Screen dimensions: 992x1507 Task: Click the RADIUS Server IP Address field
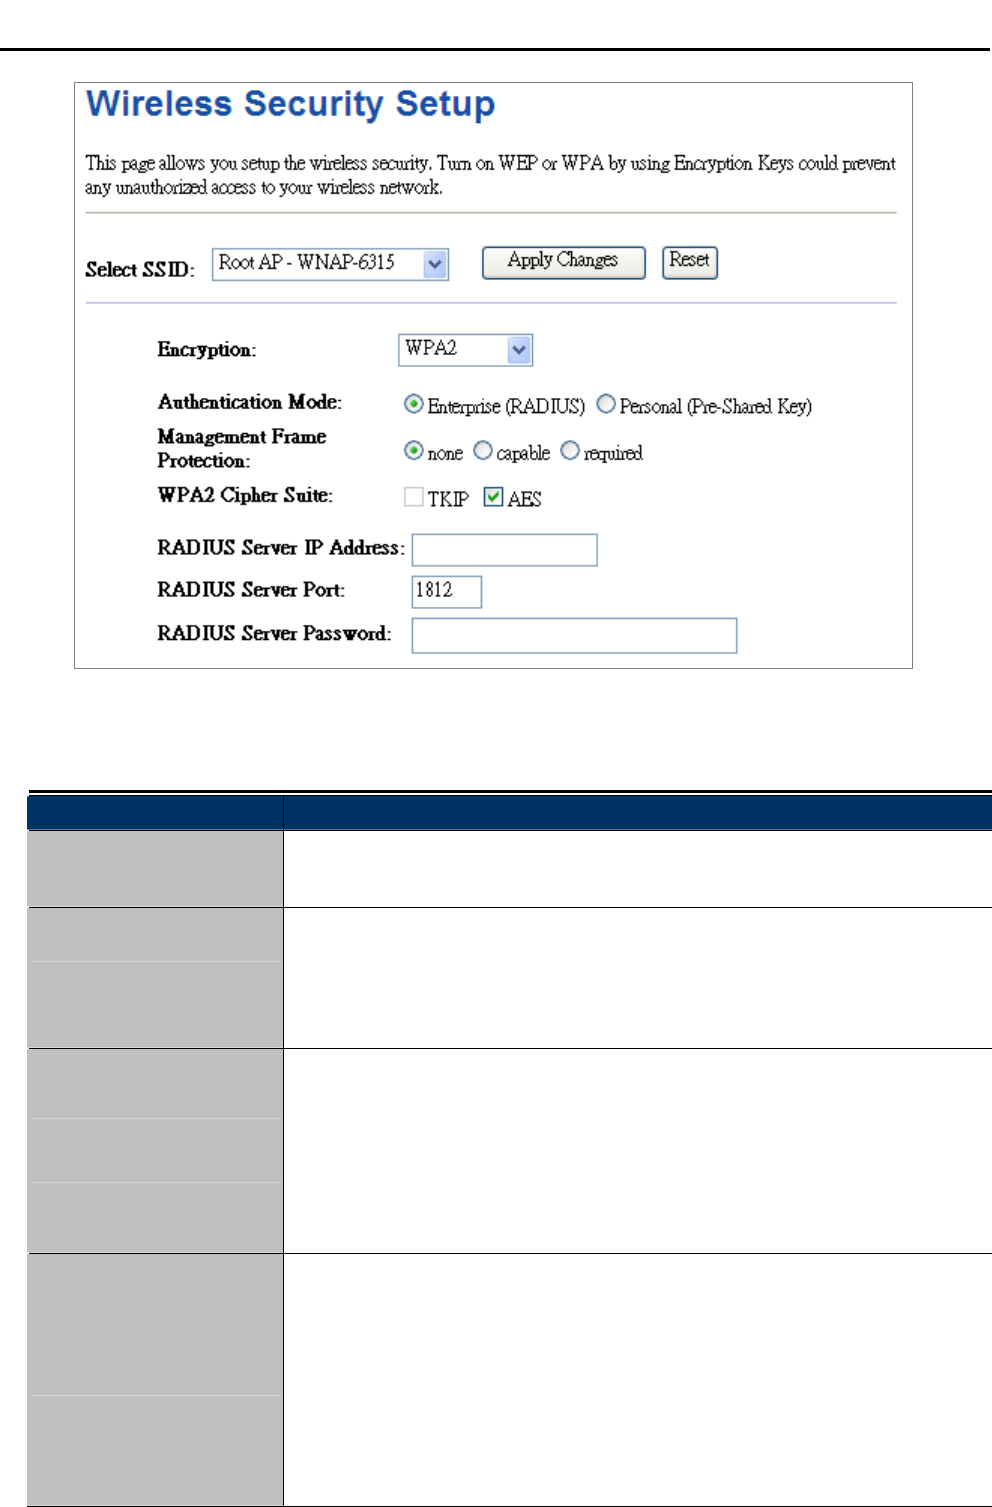(505, 550)
